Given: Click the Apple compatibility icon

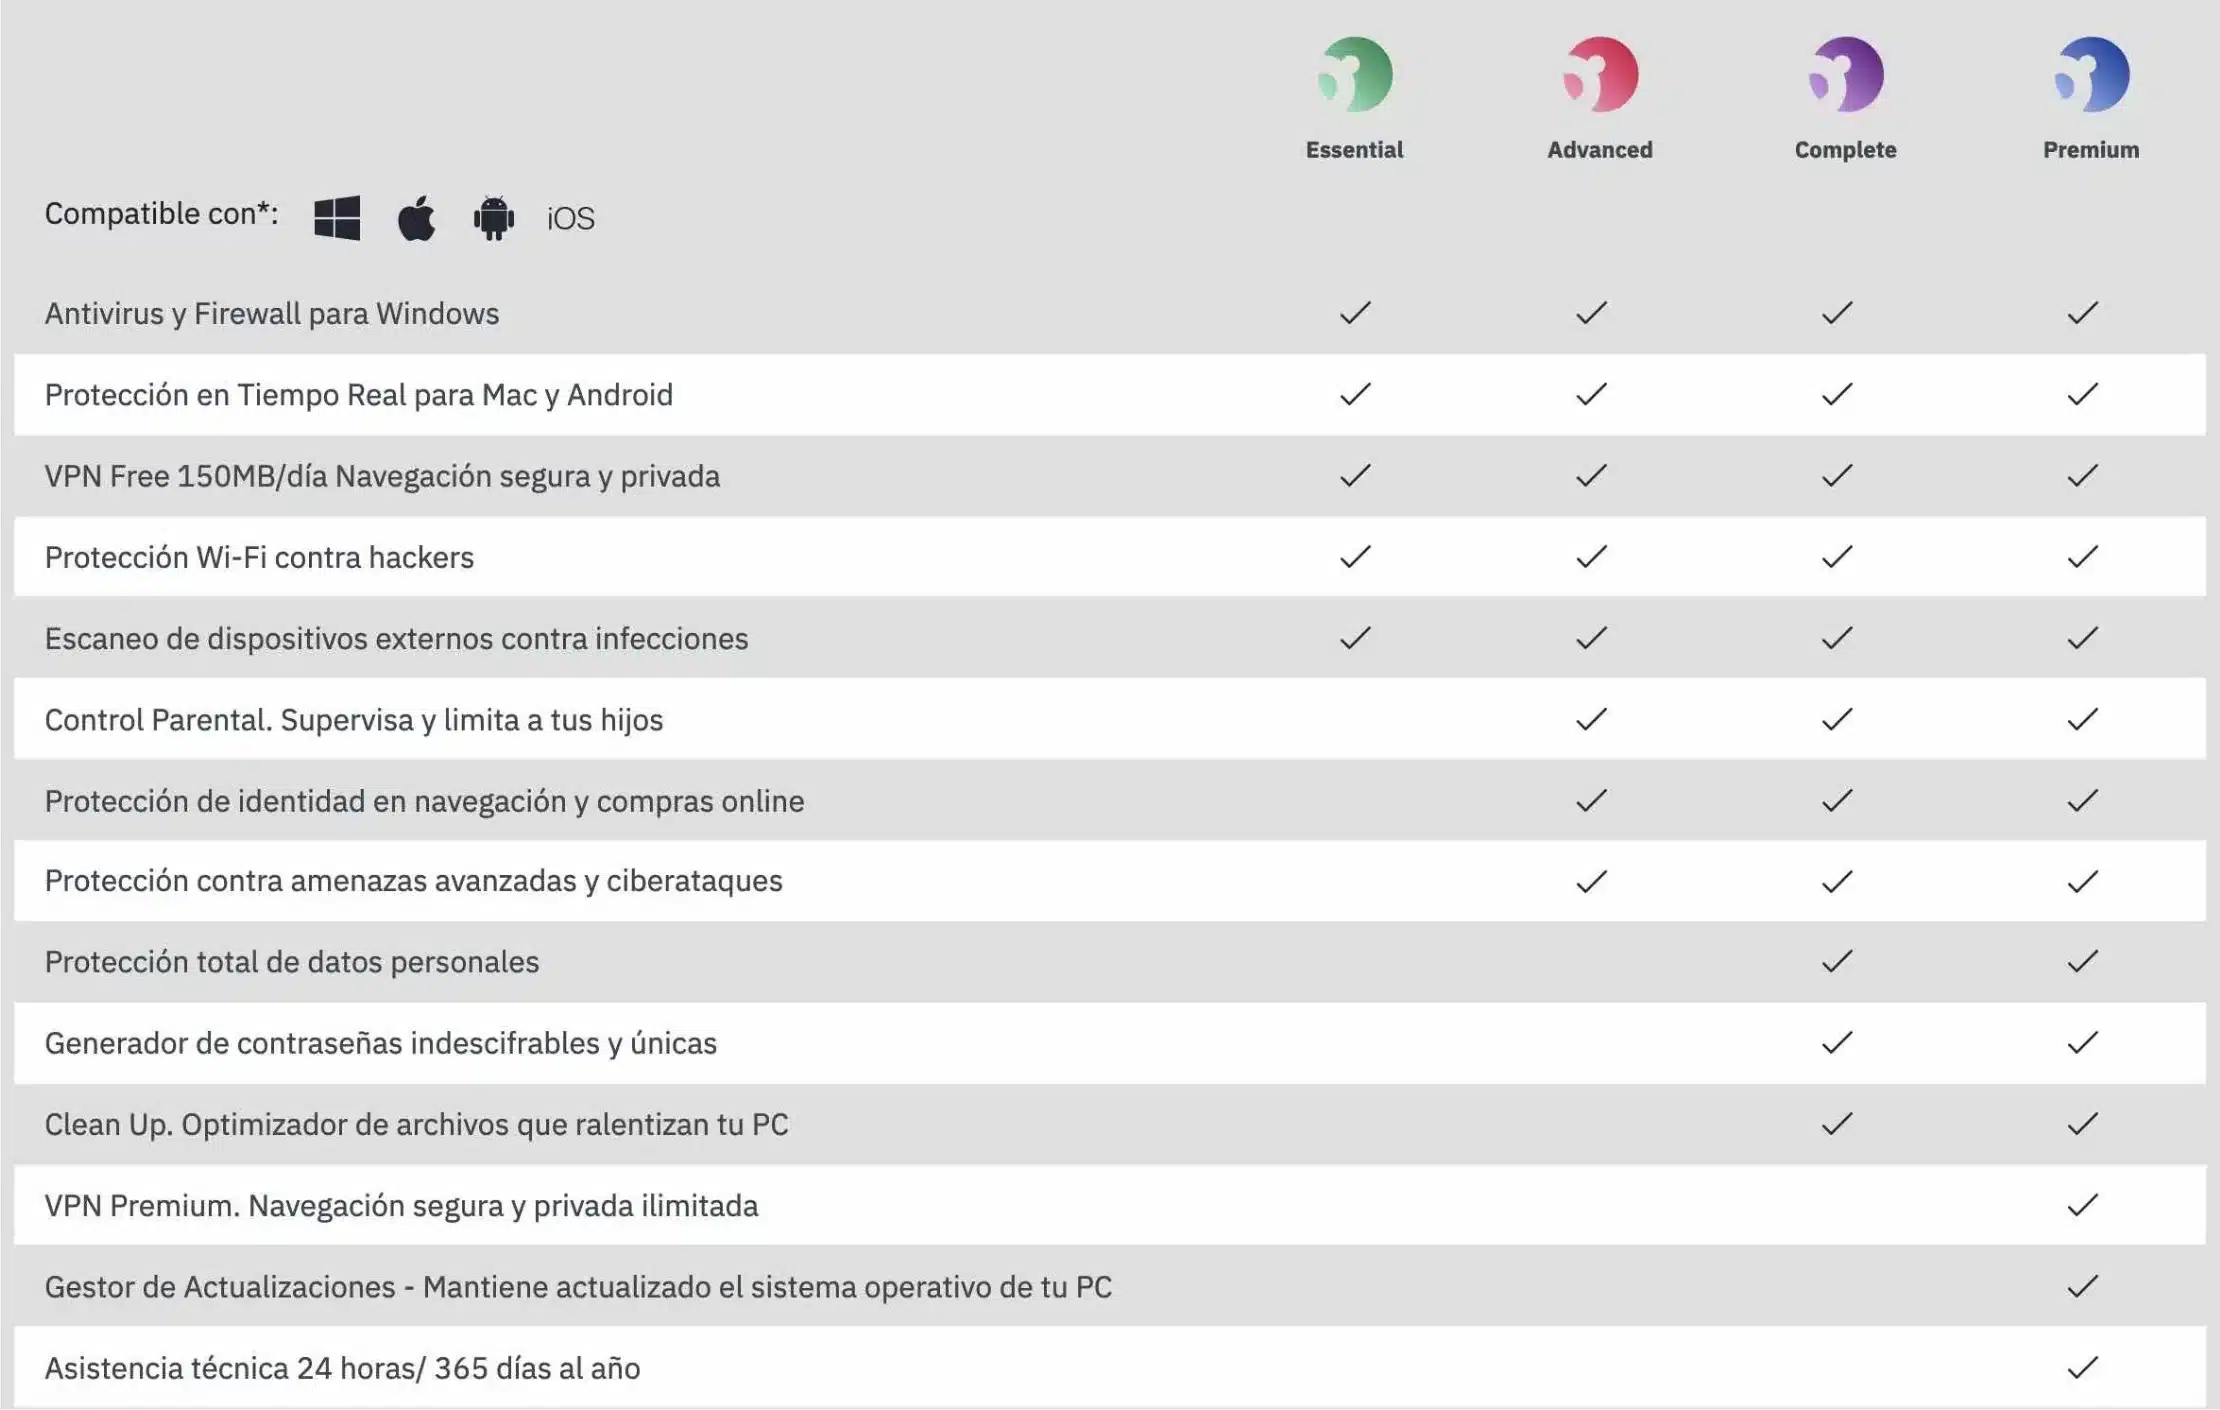Looking at the screenshot, I should [416, 217].
